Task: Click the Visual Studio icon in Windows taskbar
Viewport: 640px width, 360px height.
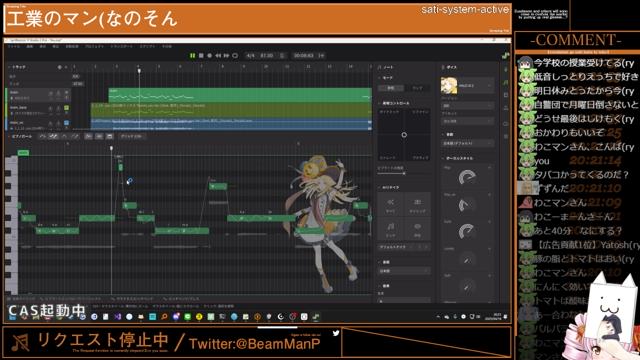Action: [118, 317]
